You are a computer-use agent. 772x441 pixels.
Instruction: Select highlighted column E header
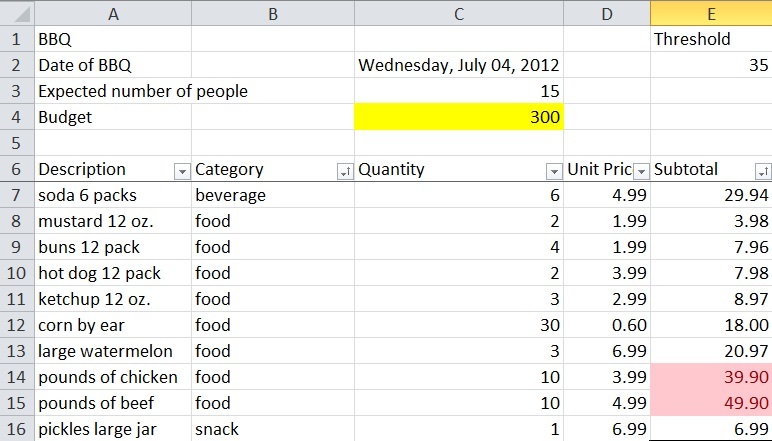(x=710, y=13)
